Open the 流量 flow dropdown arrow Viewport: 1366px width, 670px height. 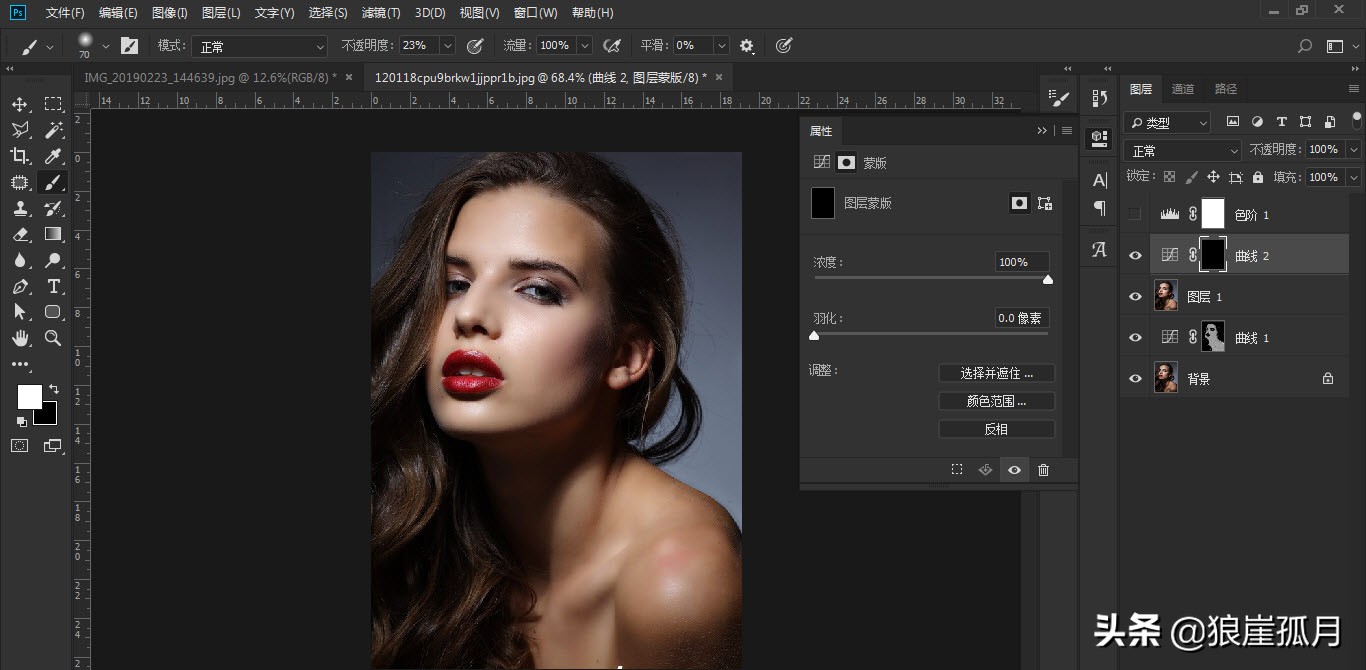click(584, 46)
